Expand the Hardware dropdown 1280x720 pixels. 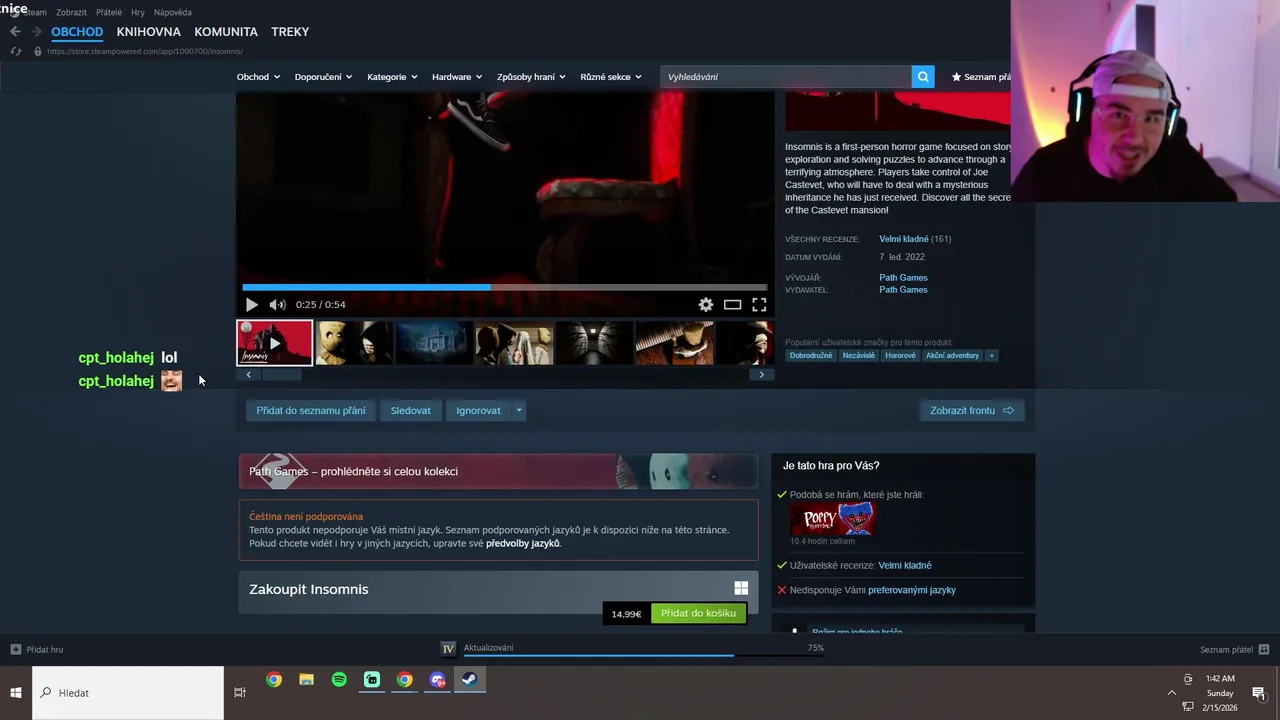[x=457, y=77]
